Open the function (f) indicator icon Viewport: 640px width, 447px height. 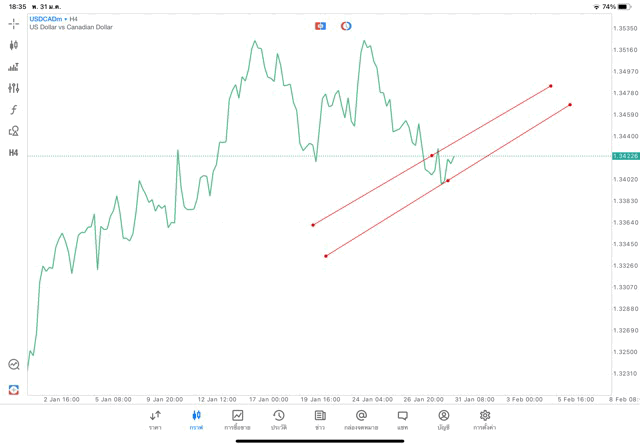coord(14,110)
